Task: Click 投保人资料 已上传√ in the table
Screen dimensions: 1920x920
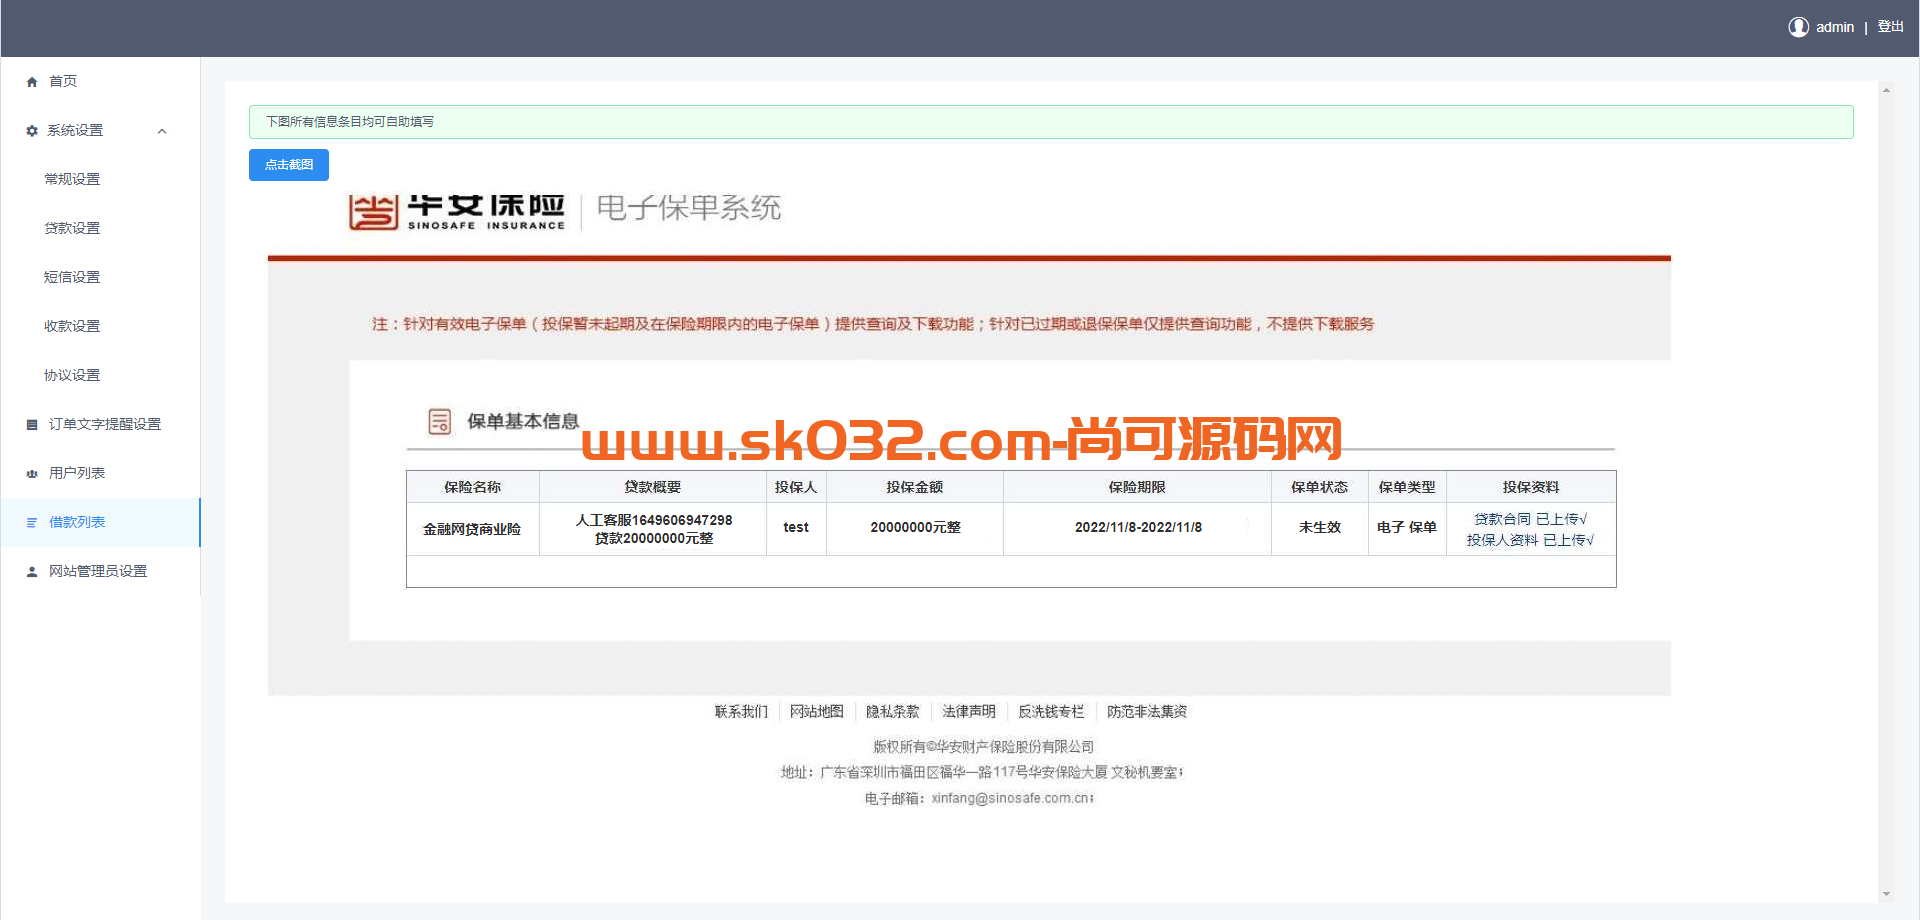Action: pos(1530,540)
